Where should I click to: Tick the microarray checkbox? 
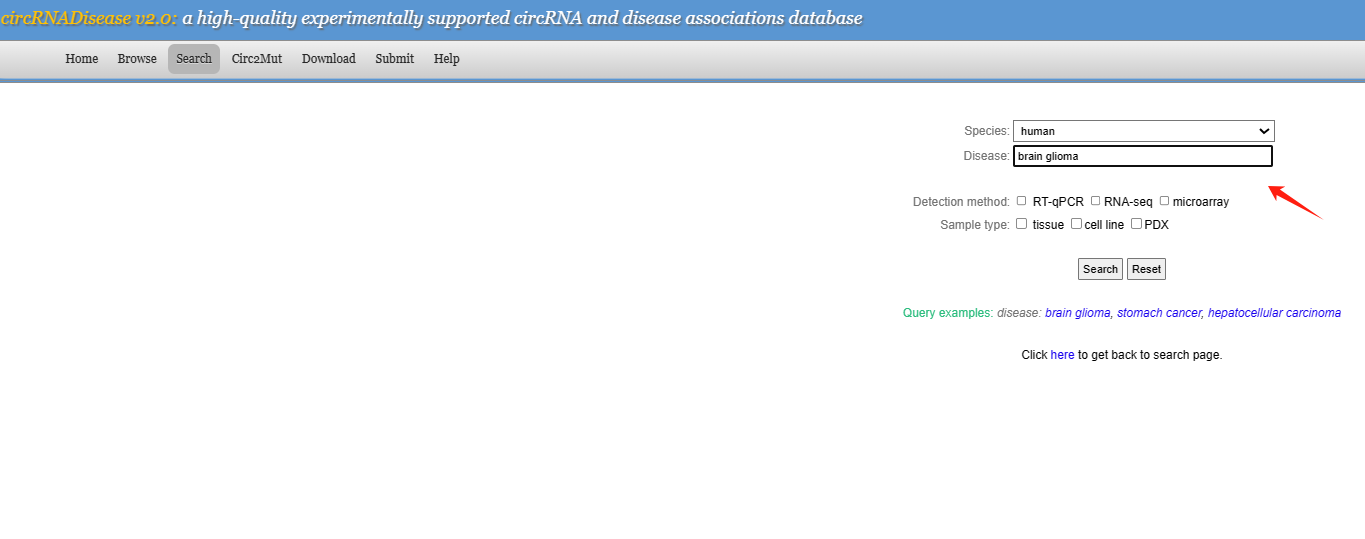[1165, 201]
